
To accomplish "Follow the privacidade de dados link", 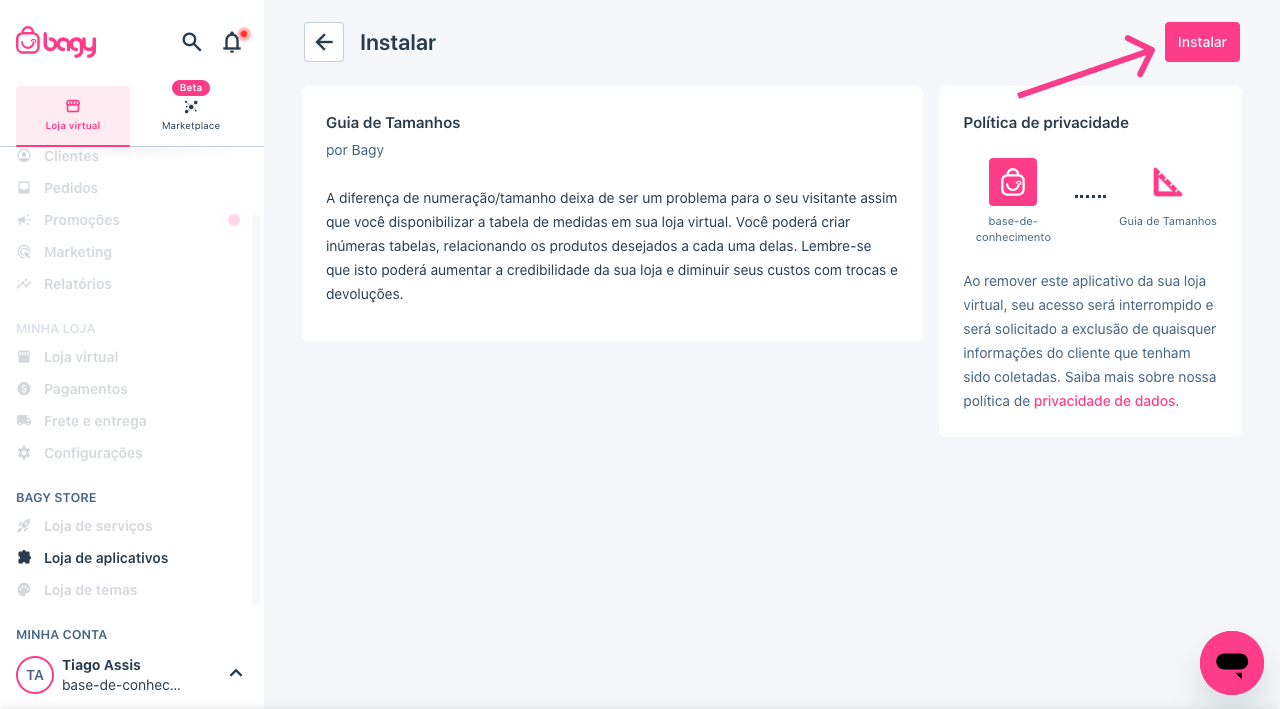I will (x=1105, y=401).
